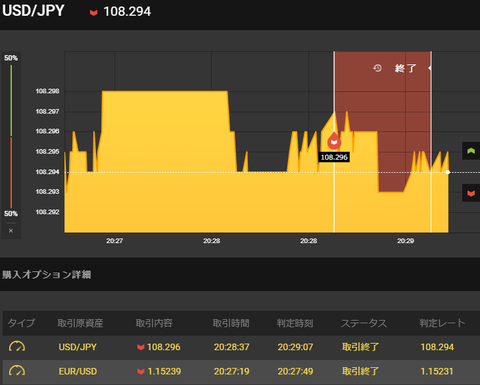
Task: Click the 108.298 price axis label
Action: [x=47, y=91]
